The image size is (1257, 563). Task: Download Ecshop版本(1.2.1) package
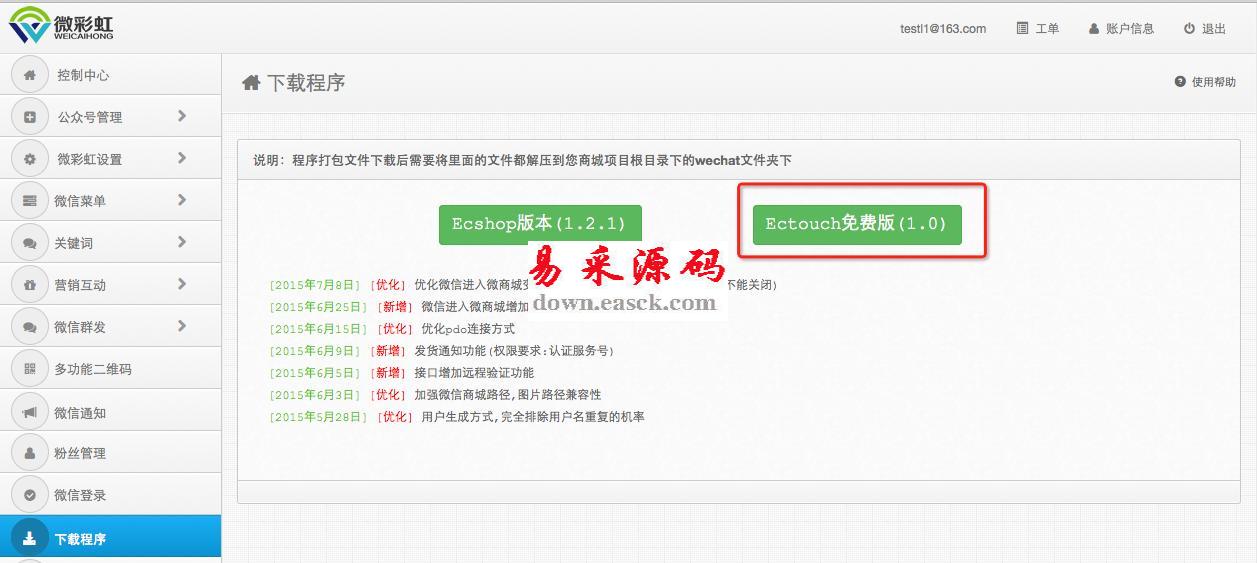pos(540,224)
